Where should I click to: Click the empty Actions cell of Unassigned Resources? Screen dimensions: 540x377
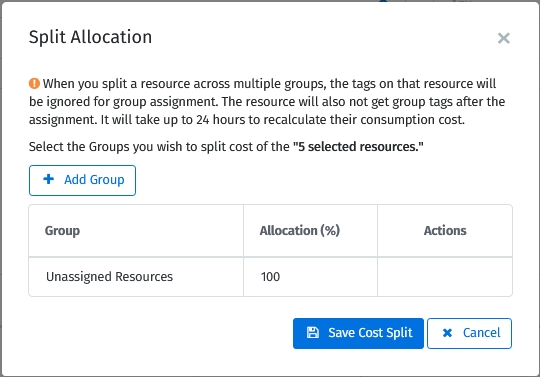445,277
